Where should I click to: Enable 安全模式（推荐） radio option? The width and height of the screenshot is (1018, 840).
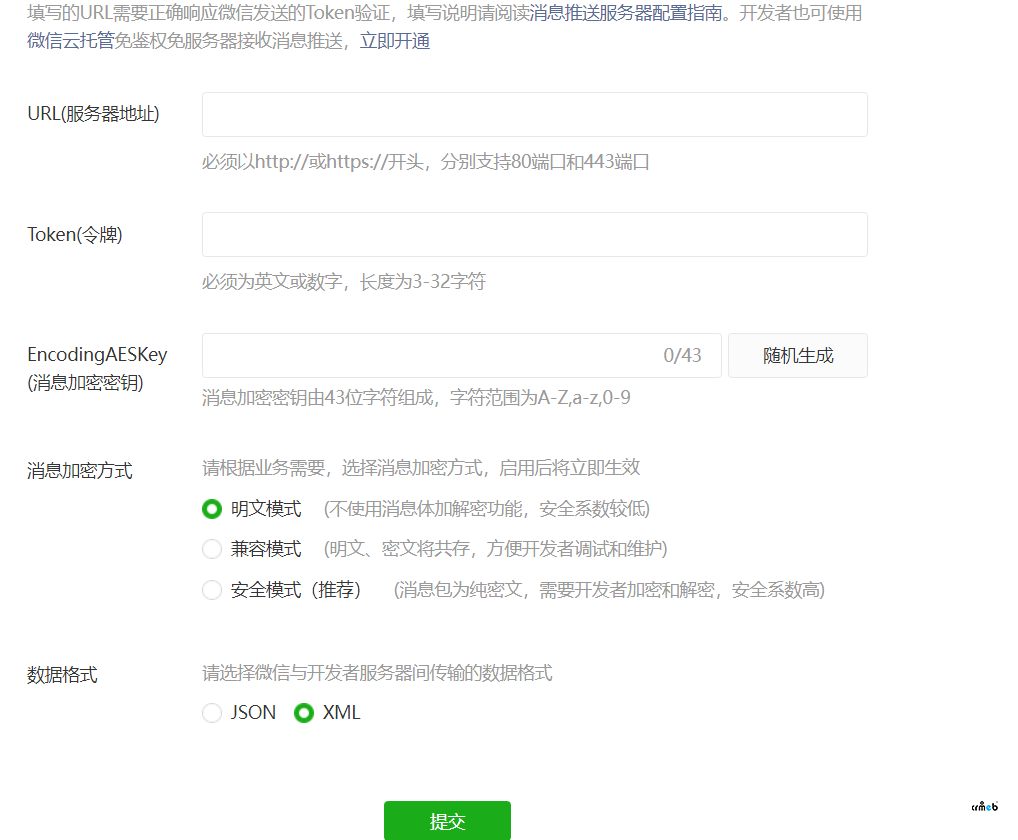(x=212, y=590)
